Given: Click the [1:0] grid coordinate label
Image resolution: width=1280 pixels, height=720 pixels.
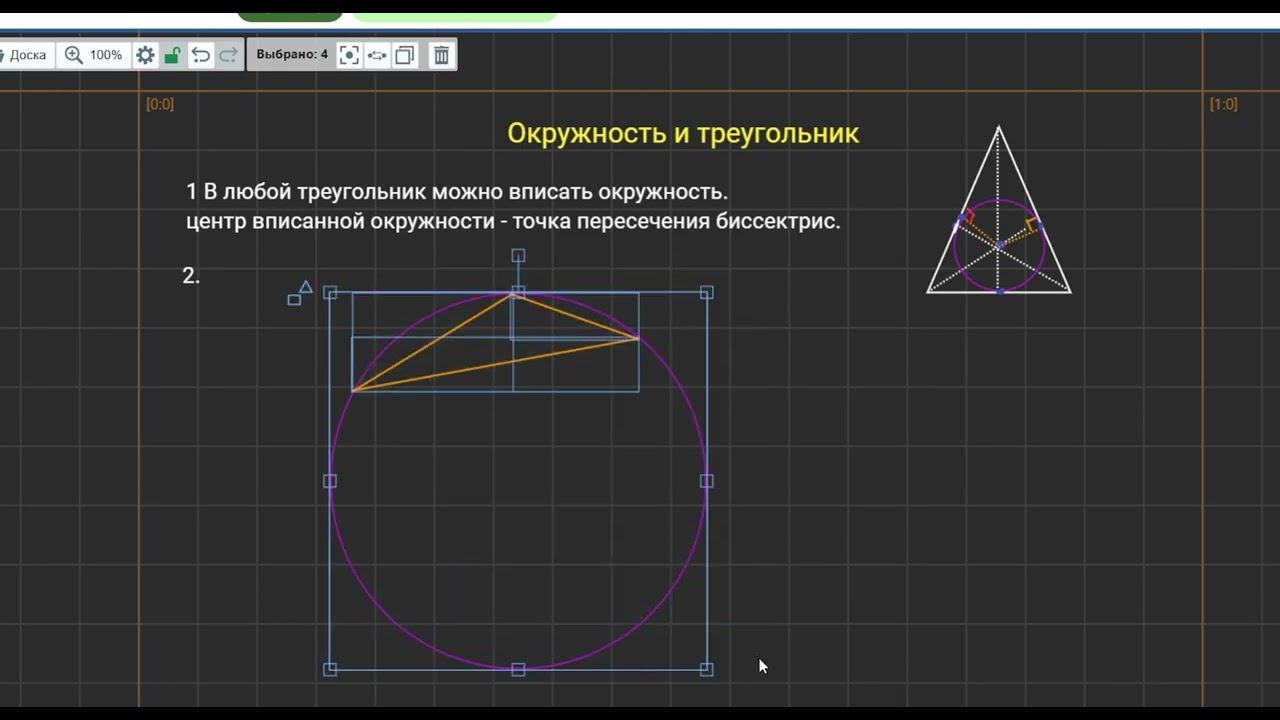Looking at the screenshot, I should (1223, 104).
